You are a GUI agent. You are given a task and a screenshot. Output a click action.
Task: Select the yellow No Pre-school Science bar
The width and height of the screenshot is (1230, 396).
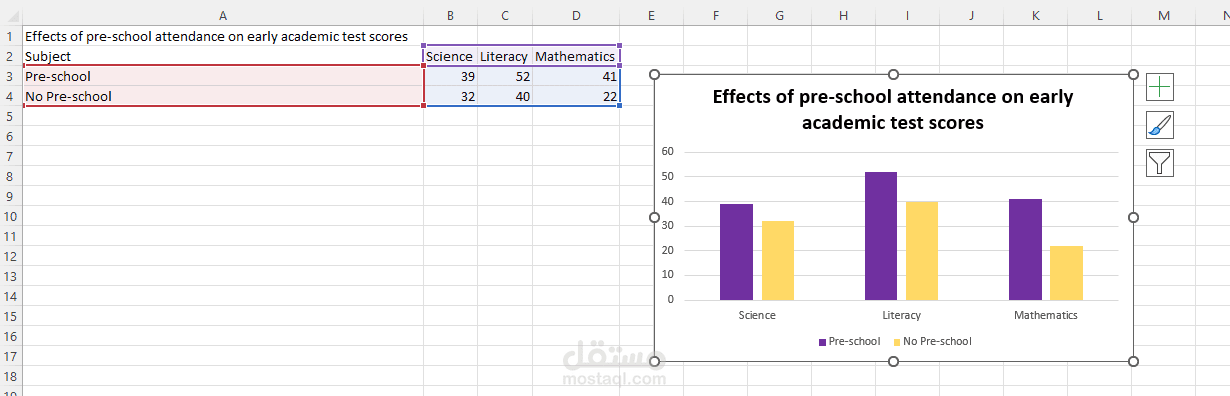777,260
